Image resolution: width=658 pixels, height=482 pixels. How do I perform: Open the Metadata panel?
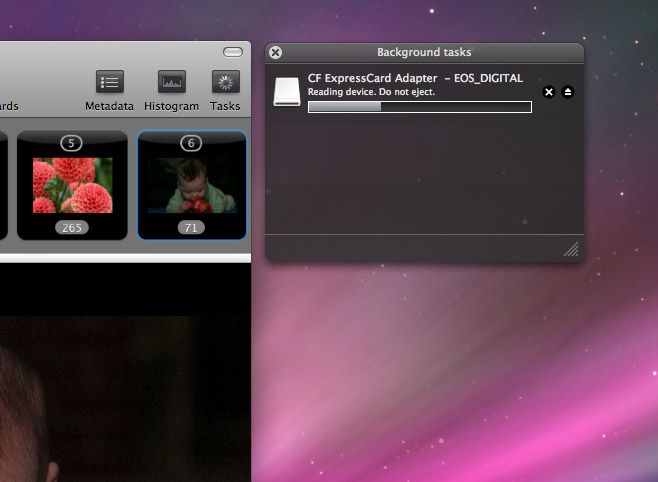click(x=109, y=83)
